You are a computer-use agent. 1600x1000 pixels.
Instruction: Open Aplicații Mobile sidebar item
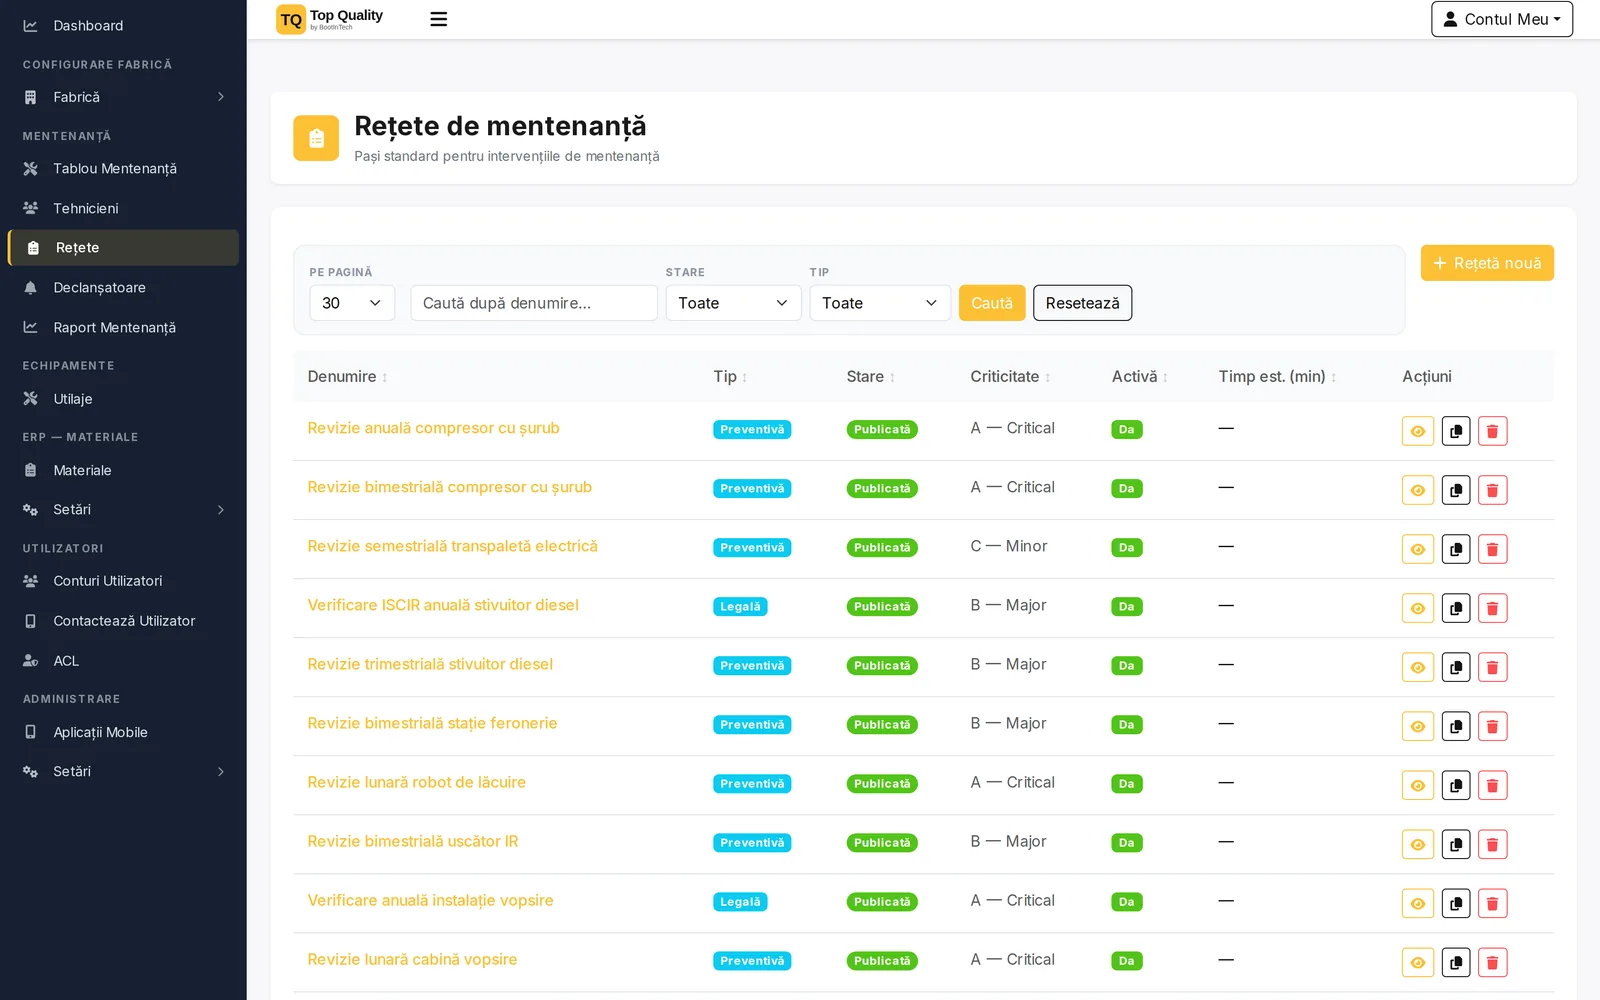click(123, 733)
